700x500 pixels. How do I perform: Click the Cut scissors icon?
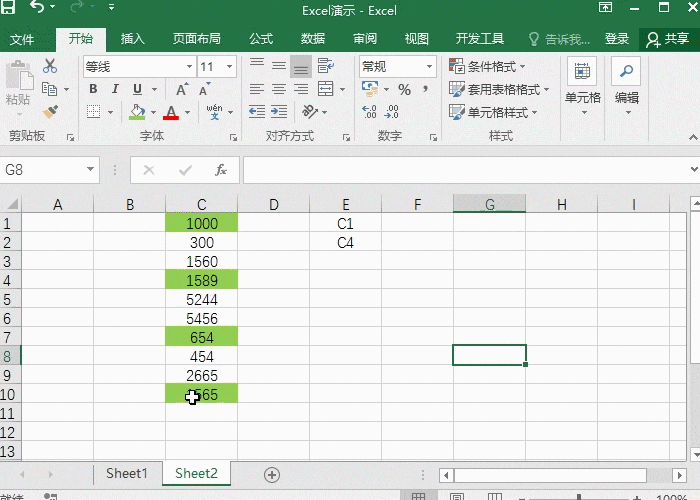(50, 66)
